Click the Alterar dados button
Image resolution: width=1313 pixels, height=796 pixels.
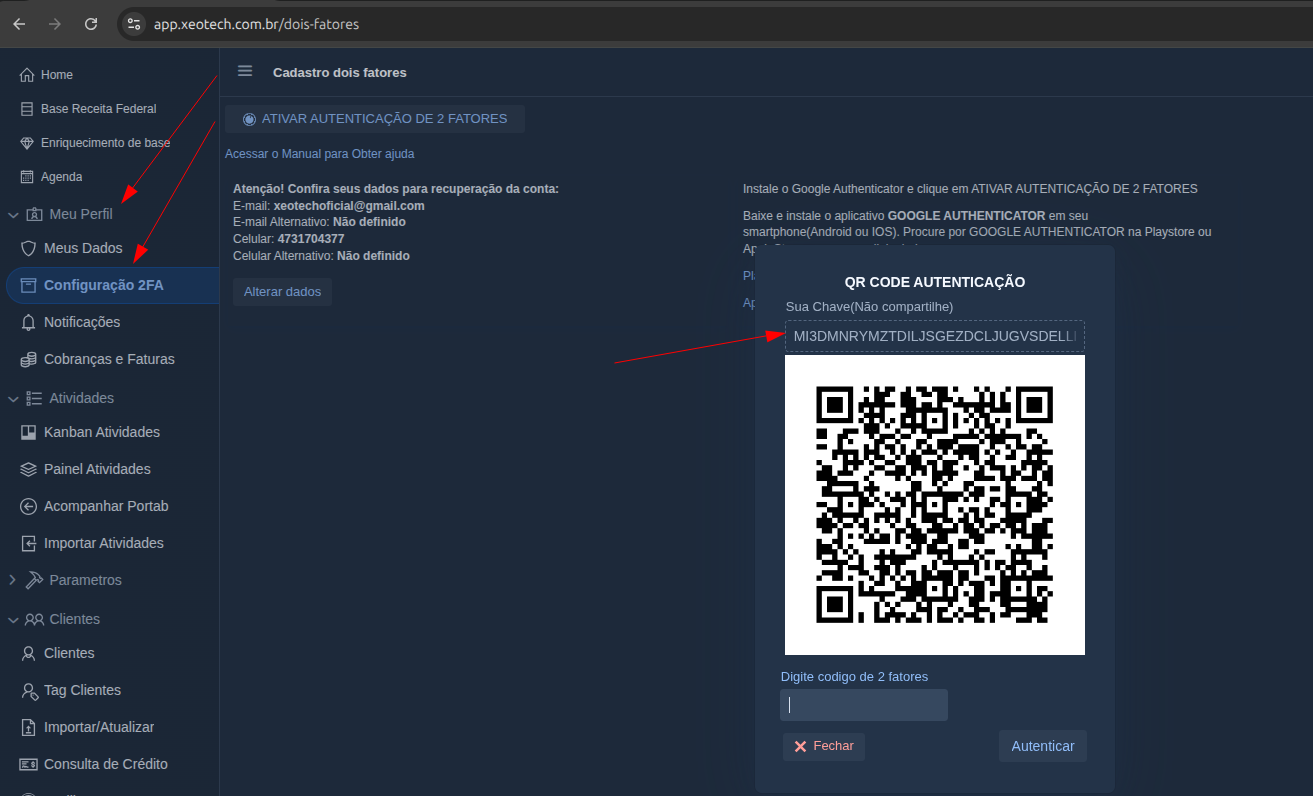[x=283, y=292]
